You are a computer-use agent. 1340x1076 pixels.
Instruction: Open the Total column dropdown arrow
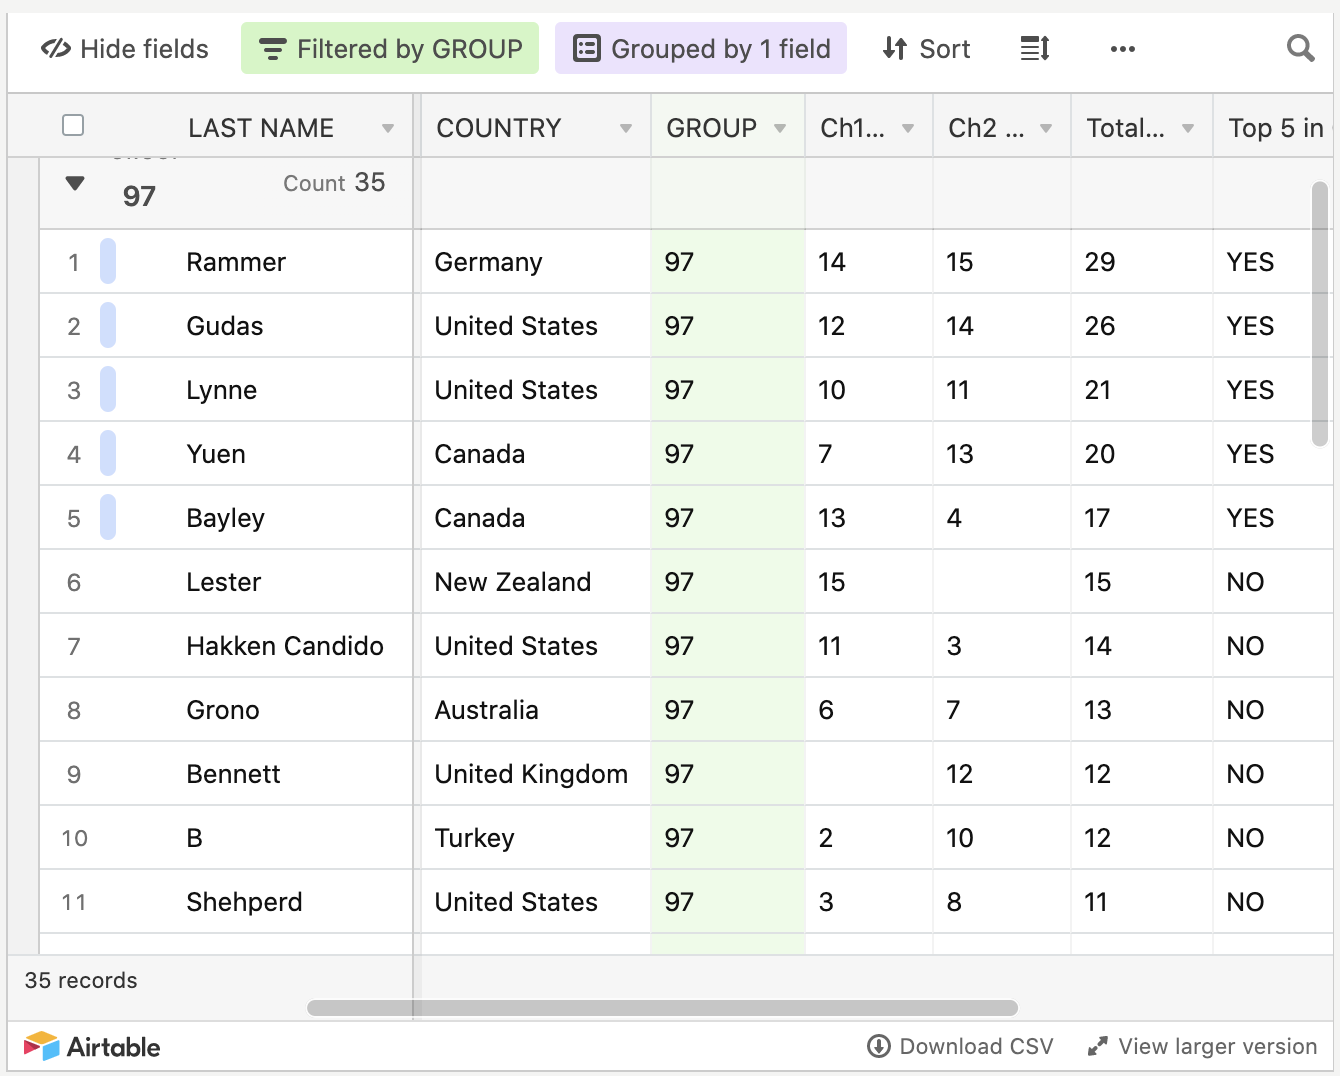(1188, 128)
